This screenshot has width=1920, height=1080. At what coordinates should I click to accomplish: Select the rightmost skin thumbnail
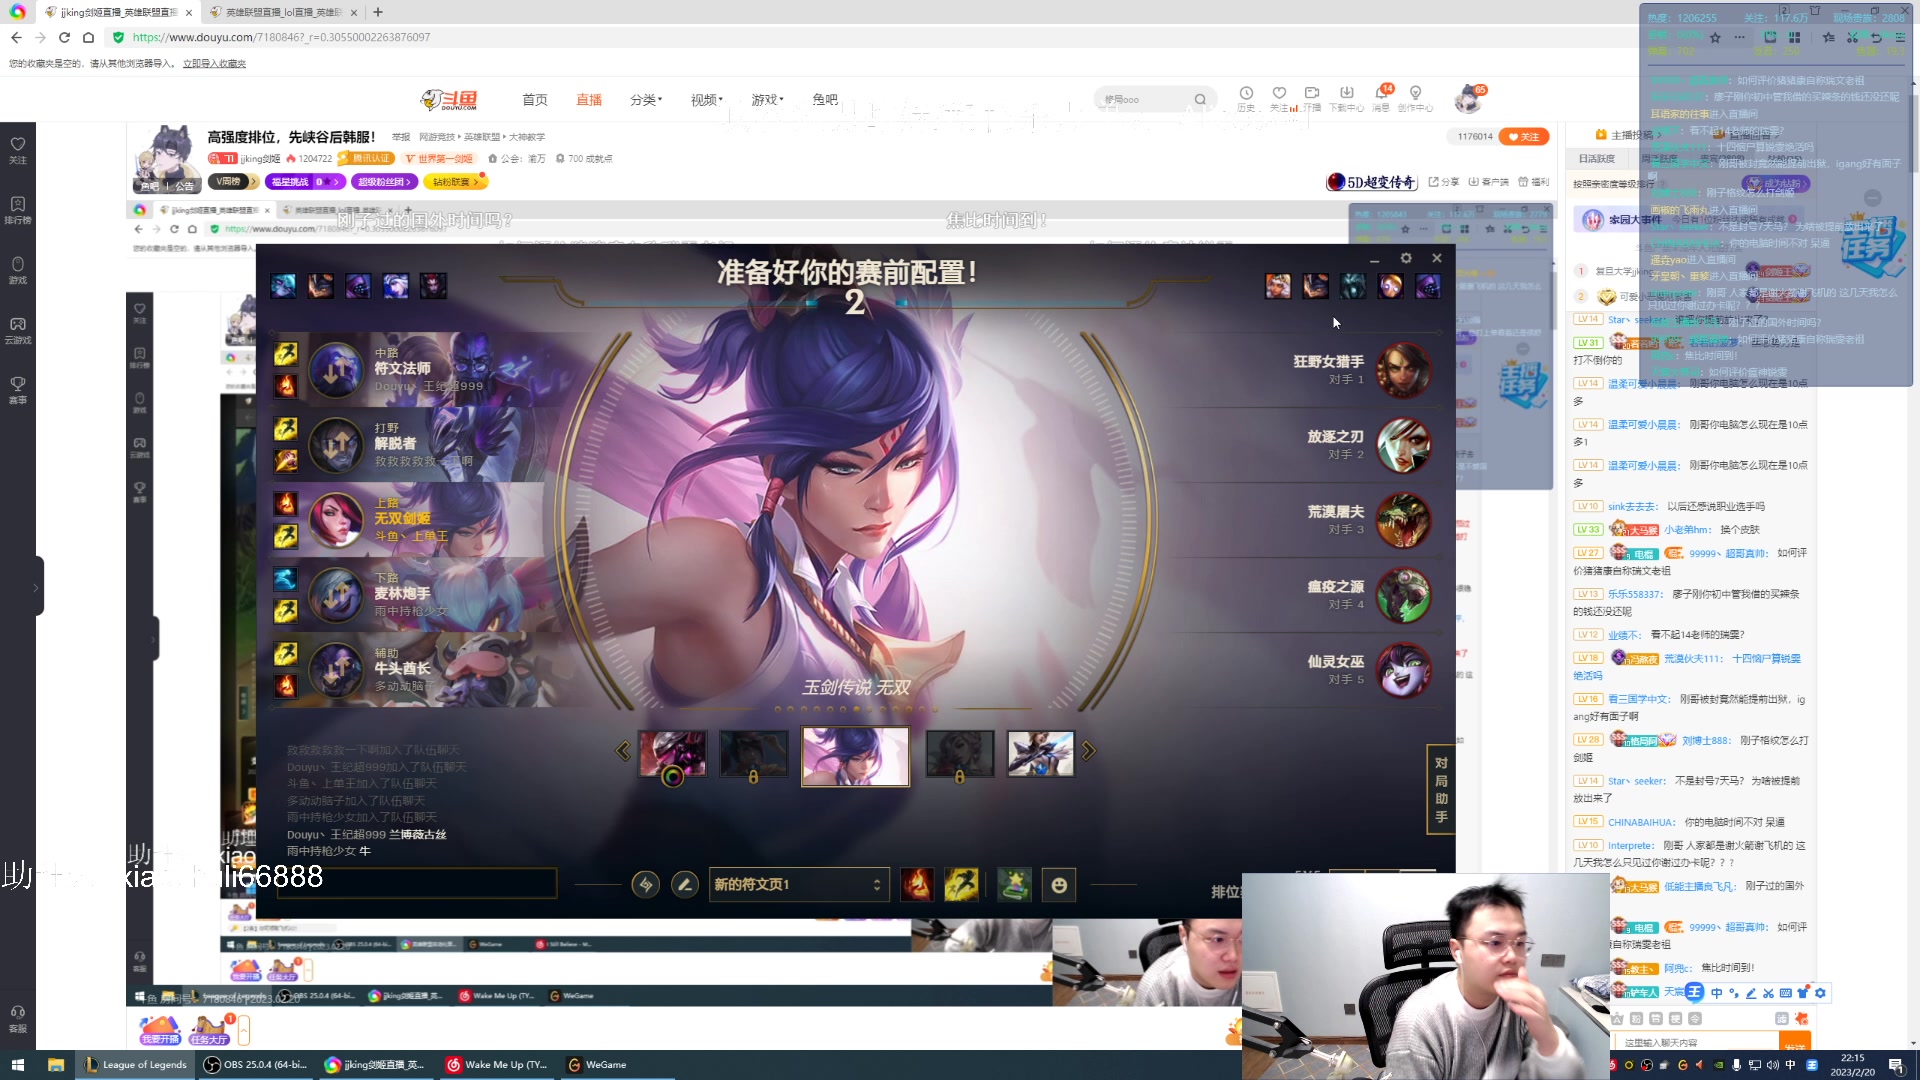click(1040, 754)
